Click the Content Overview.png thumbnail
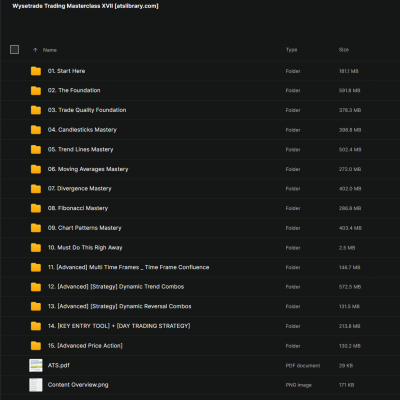Viewport: 400px width, 400px height. point(36,385)
